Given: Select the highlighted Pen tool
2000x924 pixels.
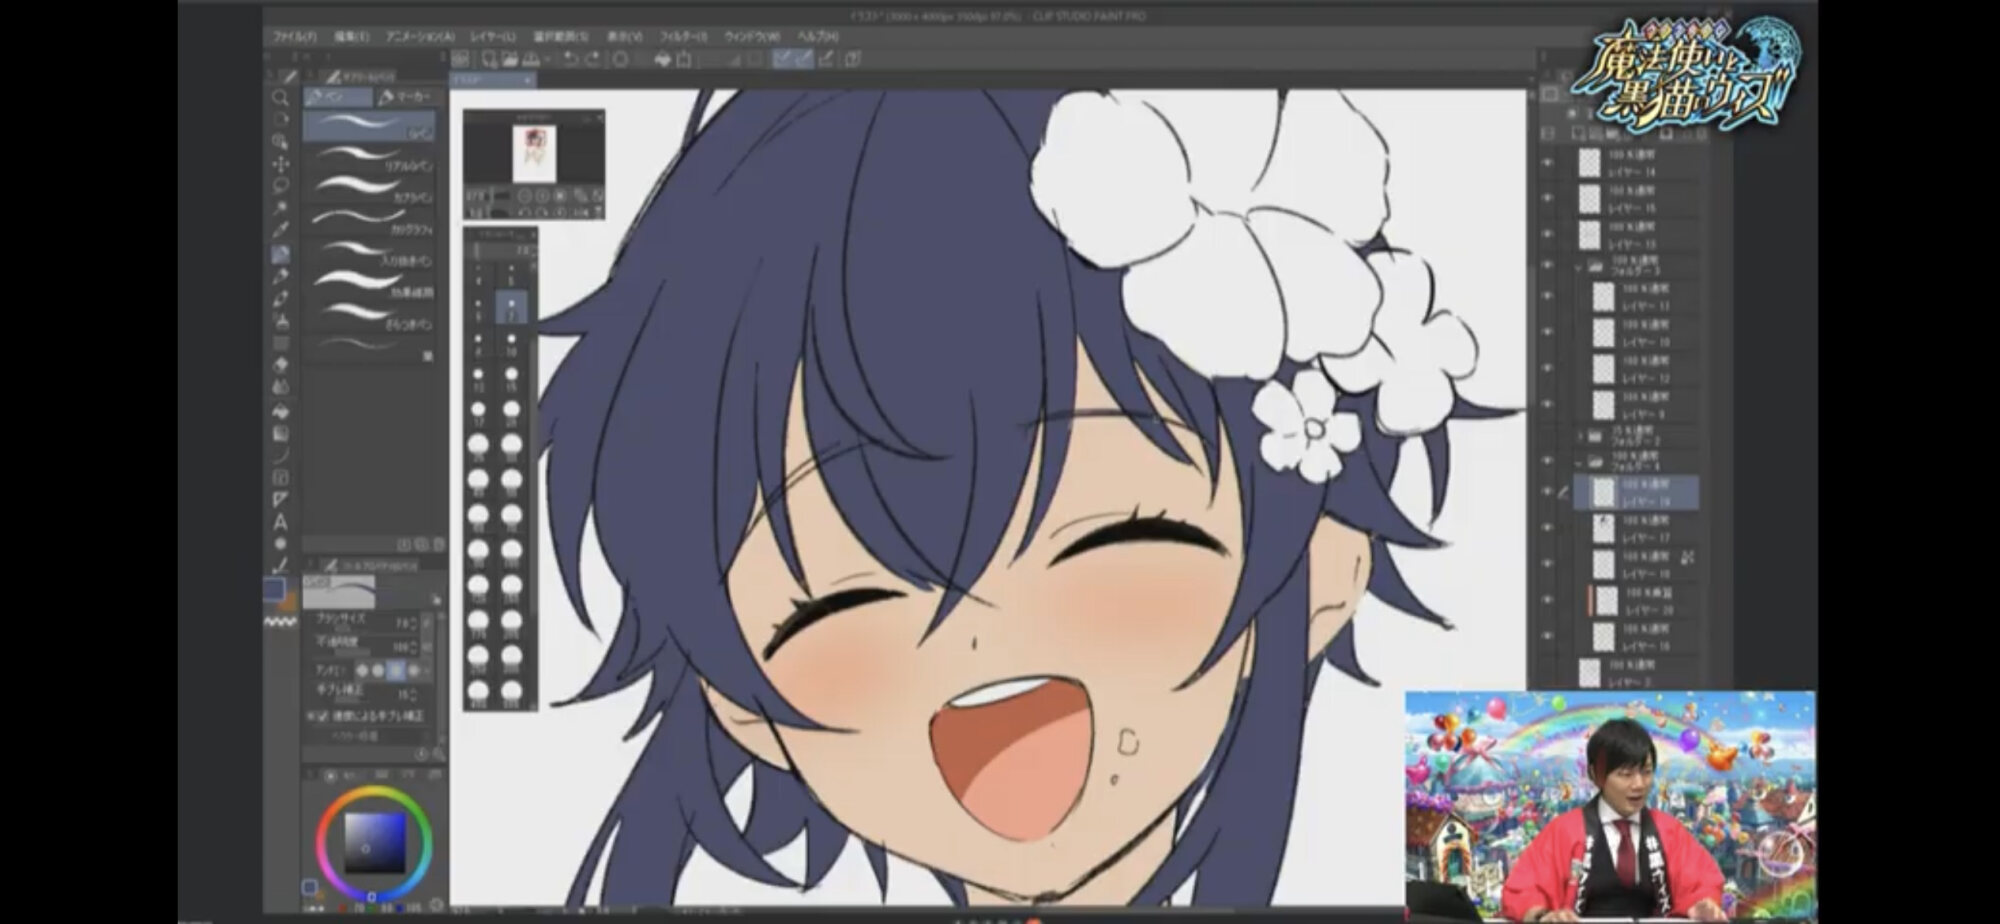Looking at the screenshot, I should (281, 254).
